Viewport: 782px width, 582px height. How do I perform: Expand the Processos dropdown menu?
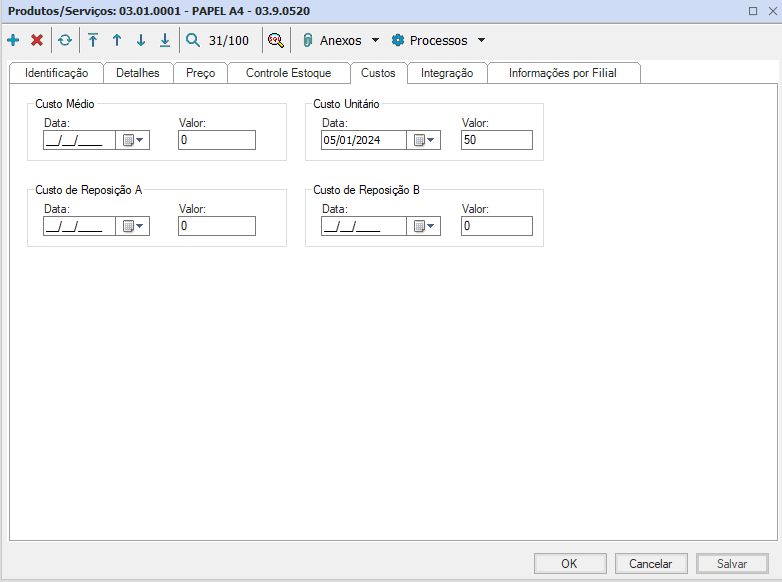point(481,41)
